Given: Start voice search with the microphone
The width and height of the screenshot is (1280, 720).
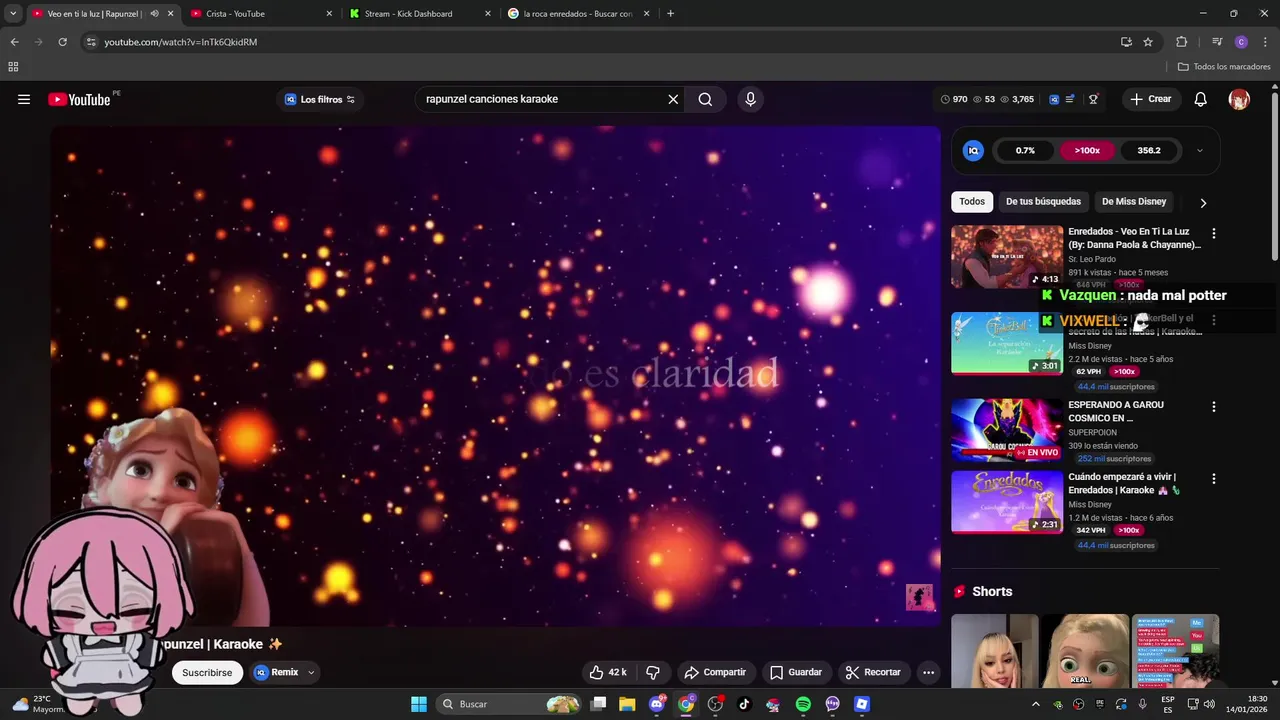Looking at the screenshot, I should (x=750, y=99).
